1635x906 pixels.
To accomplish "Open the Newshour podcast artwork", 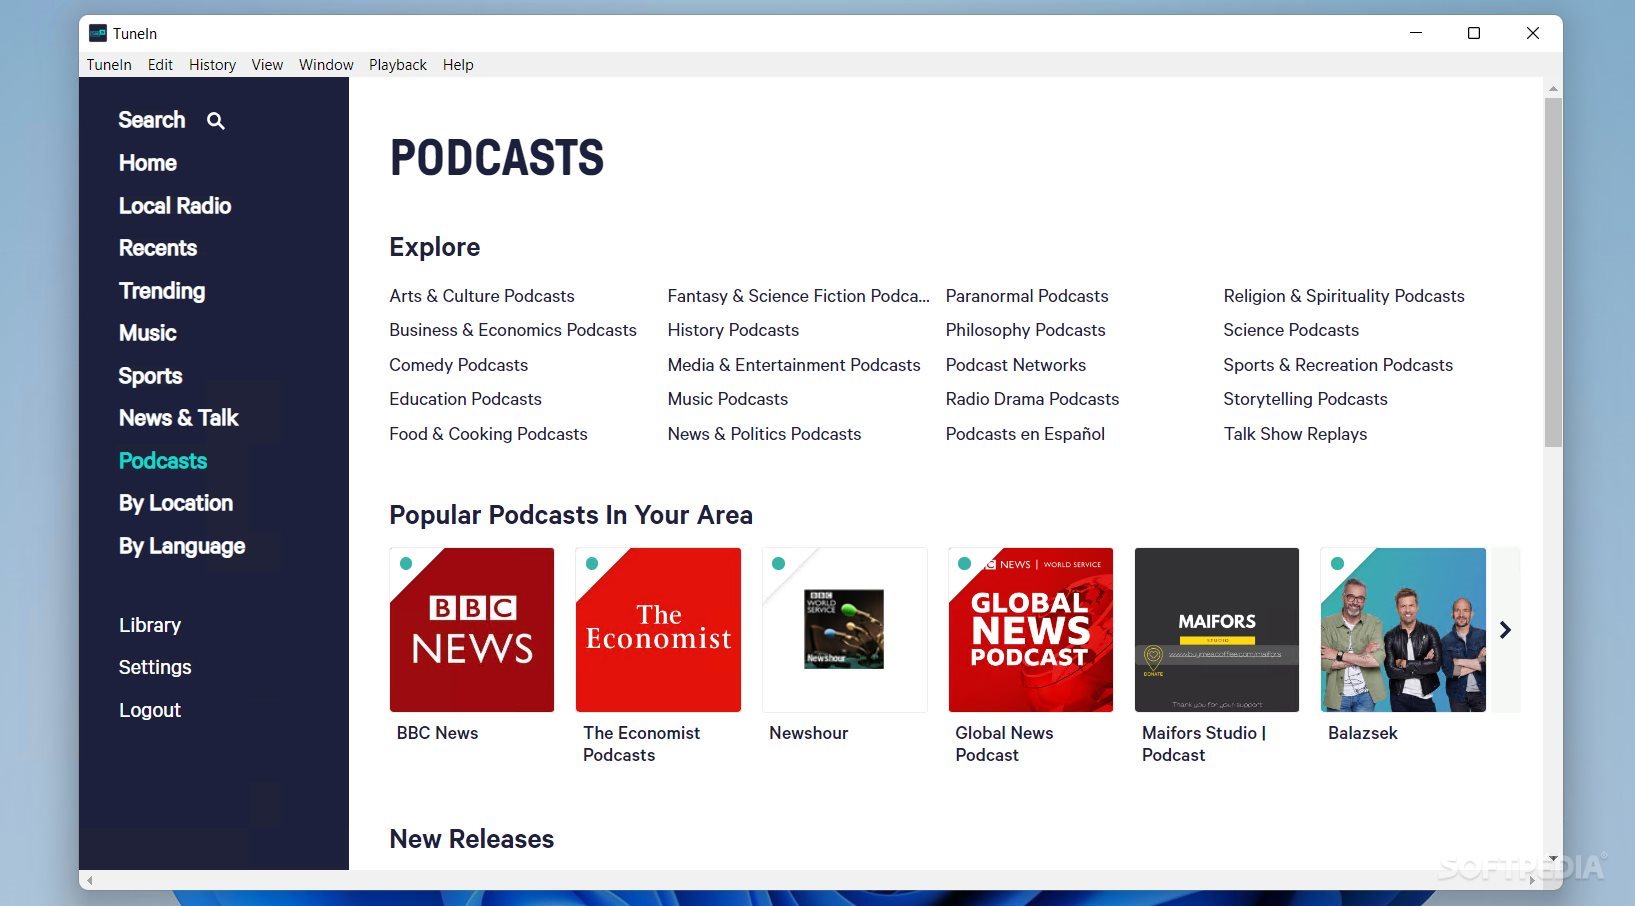I will pos(845,630).
